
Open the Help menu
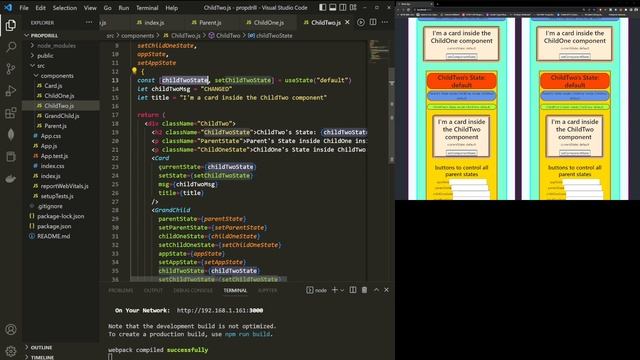coord(171,8)
